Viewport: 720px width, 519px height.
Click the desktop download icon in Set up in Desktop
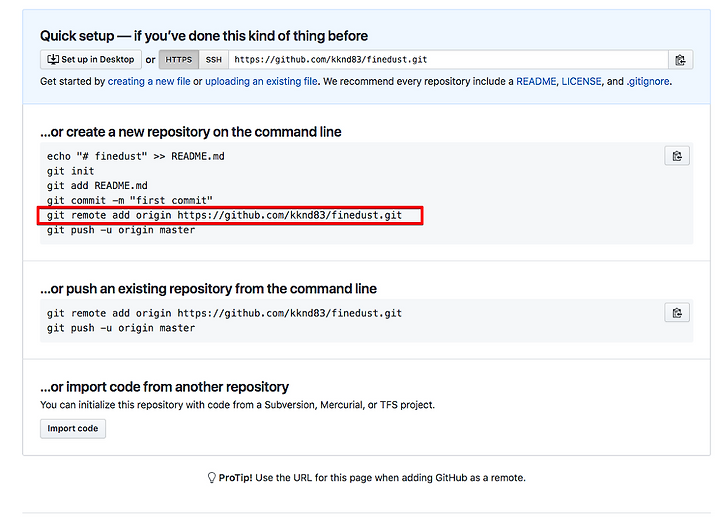(x=53, y=59)
